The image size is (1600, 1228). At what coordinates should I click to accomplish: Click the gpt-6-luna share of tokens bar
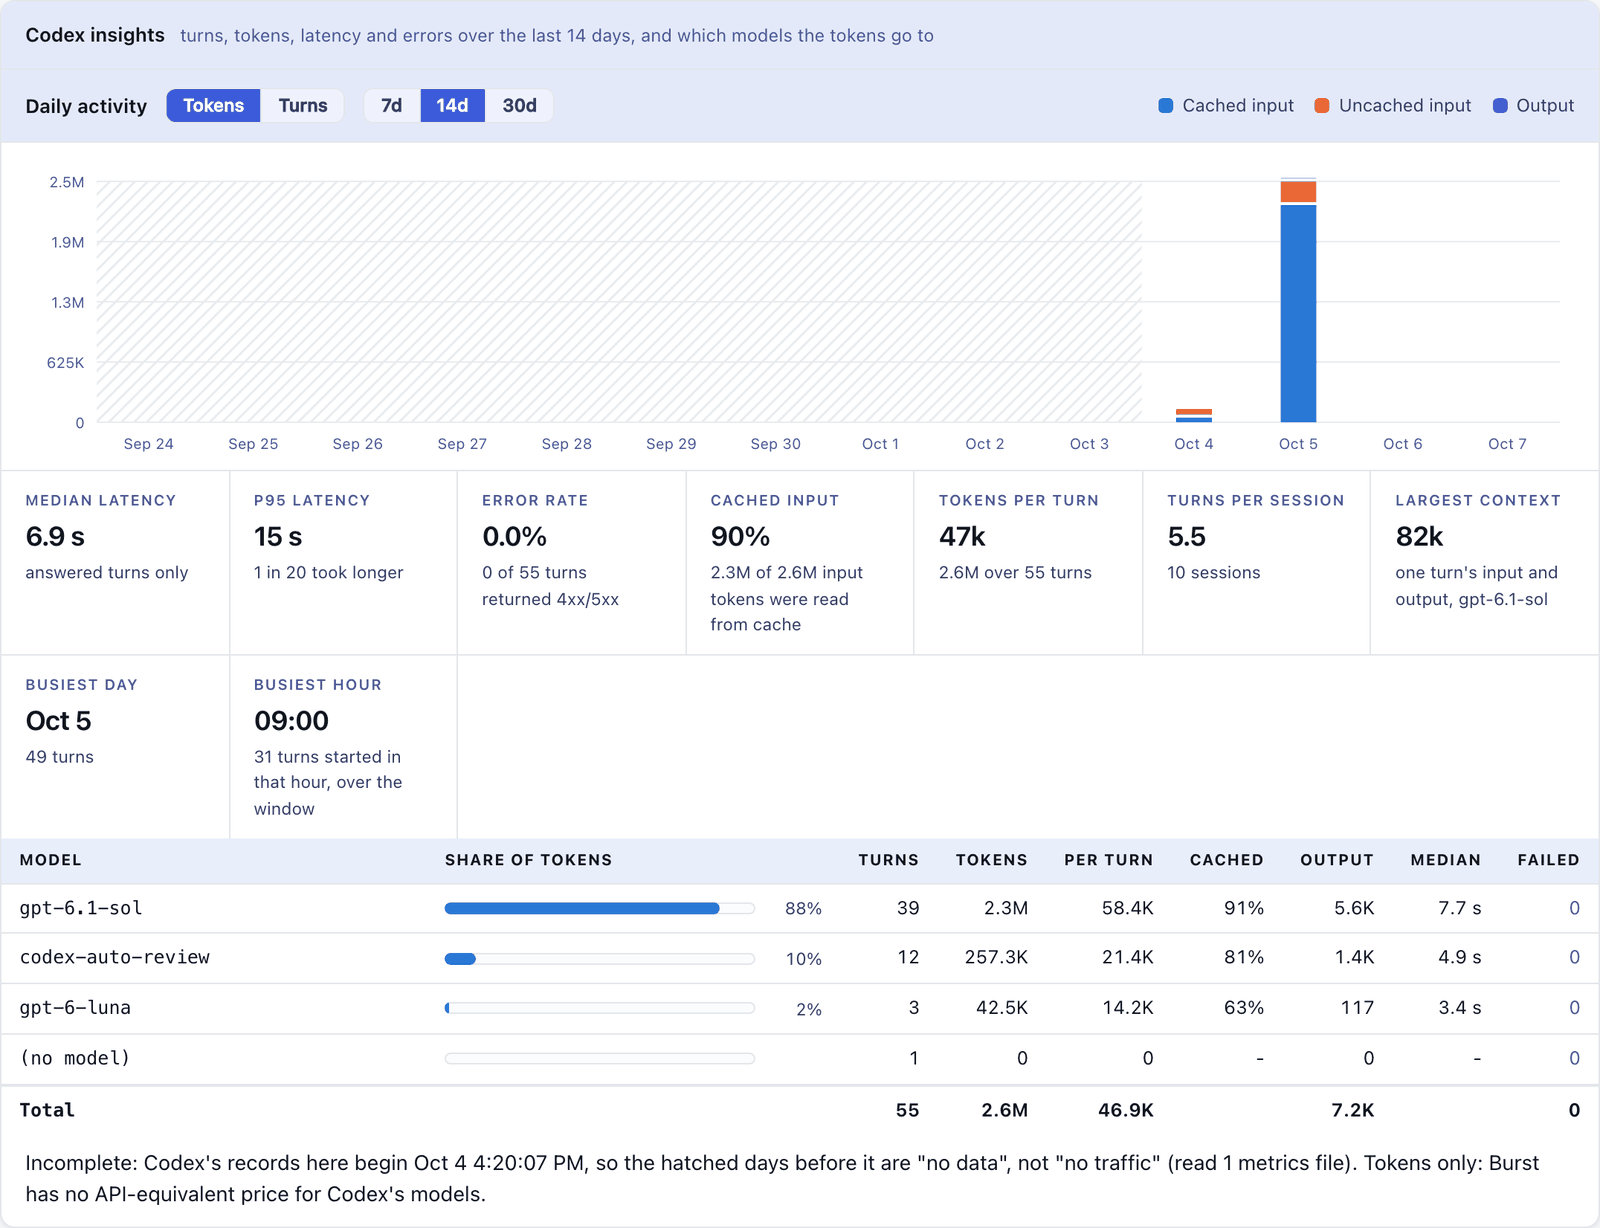point(600,1008)
